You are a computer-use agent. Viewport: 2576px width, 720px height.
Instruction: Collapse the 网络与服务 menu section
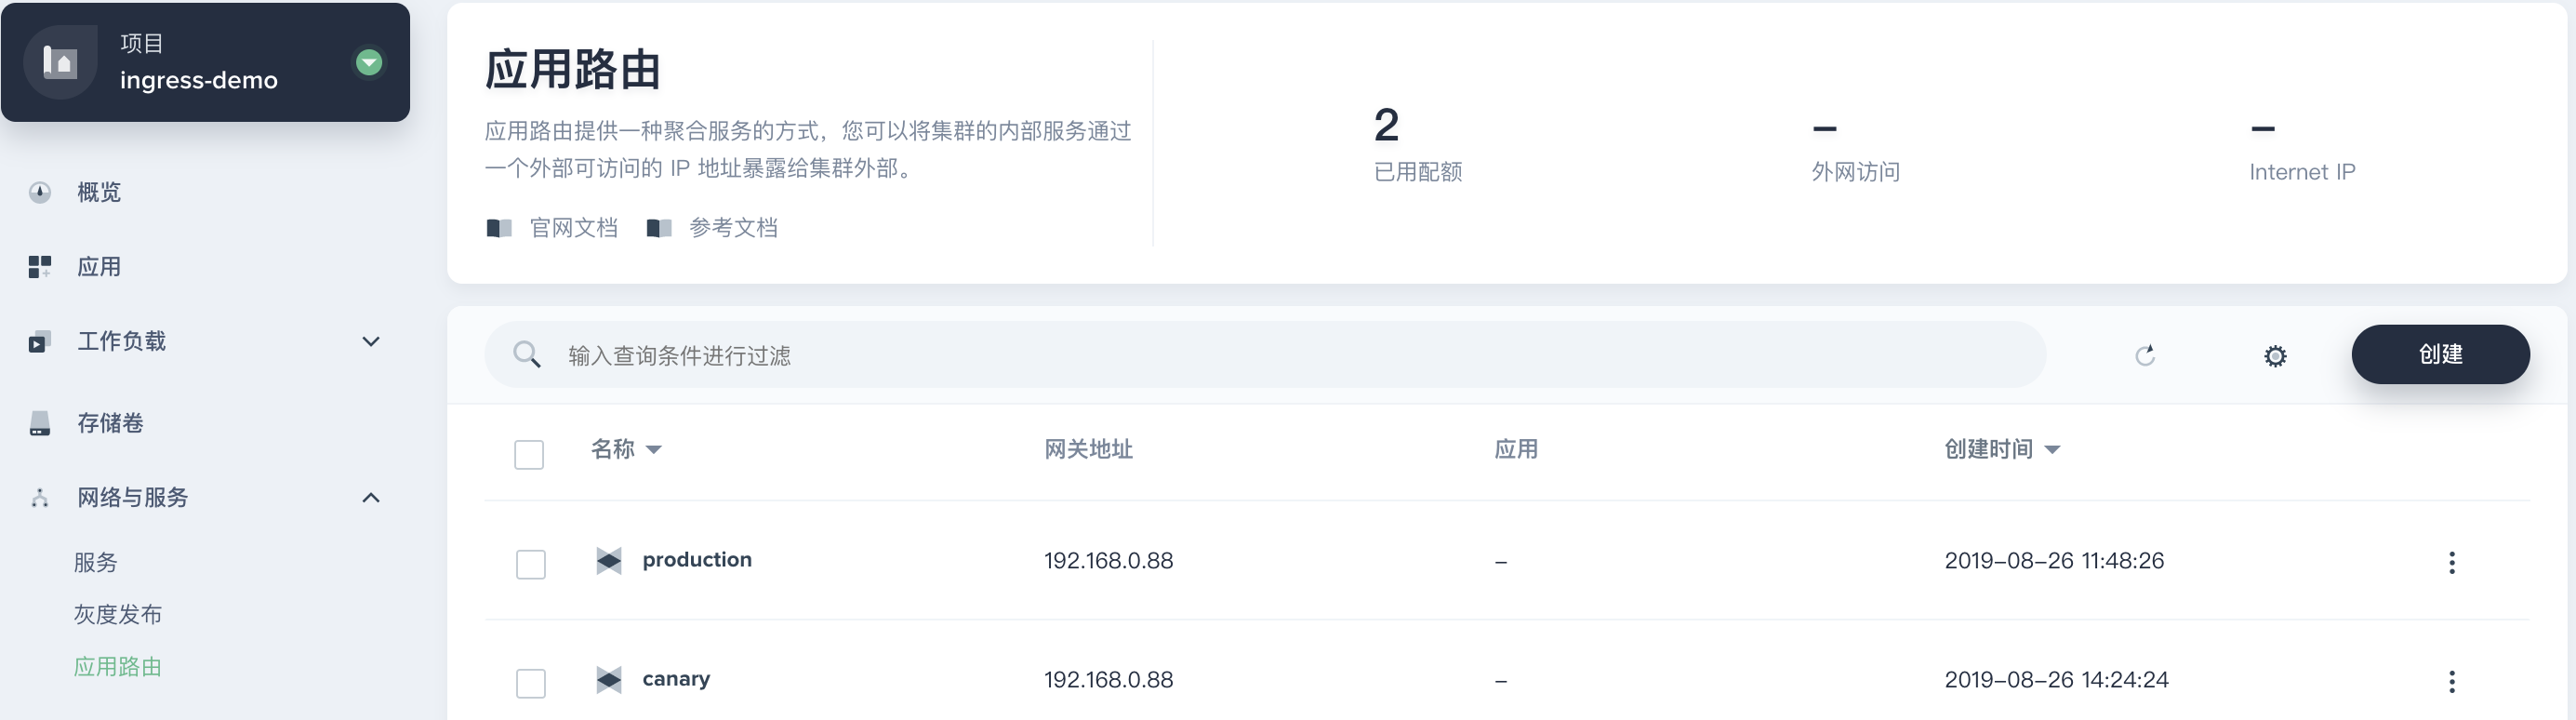click(x=373, y=497)
